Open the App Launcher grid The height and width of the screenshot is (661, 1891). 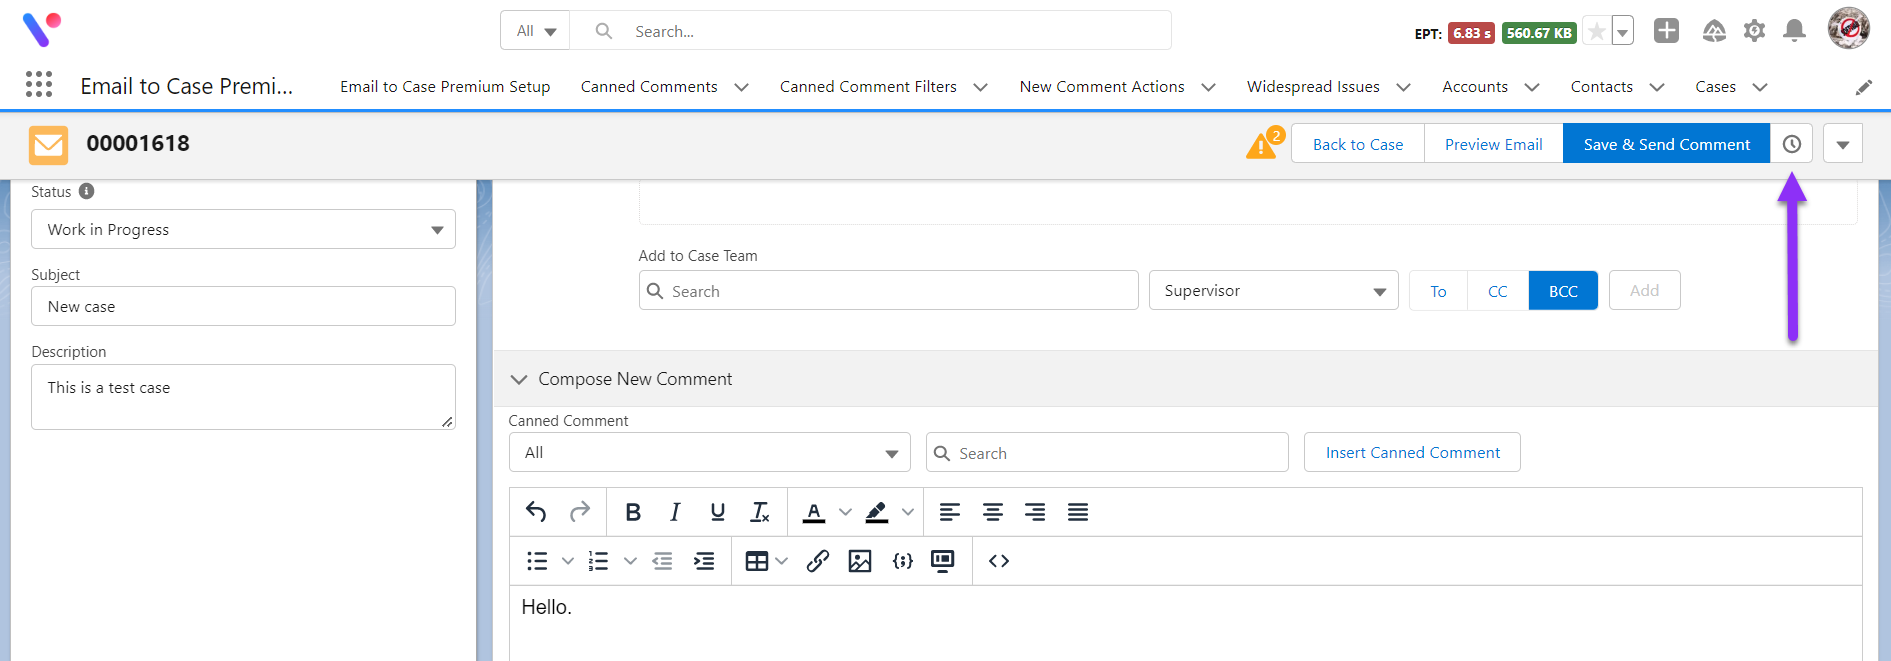tap(39, 85)
